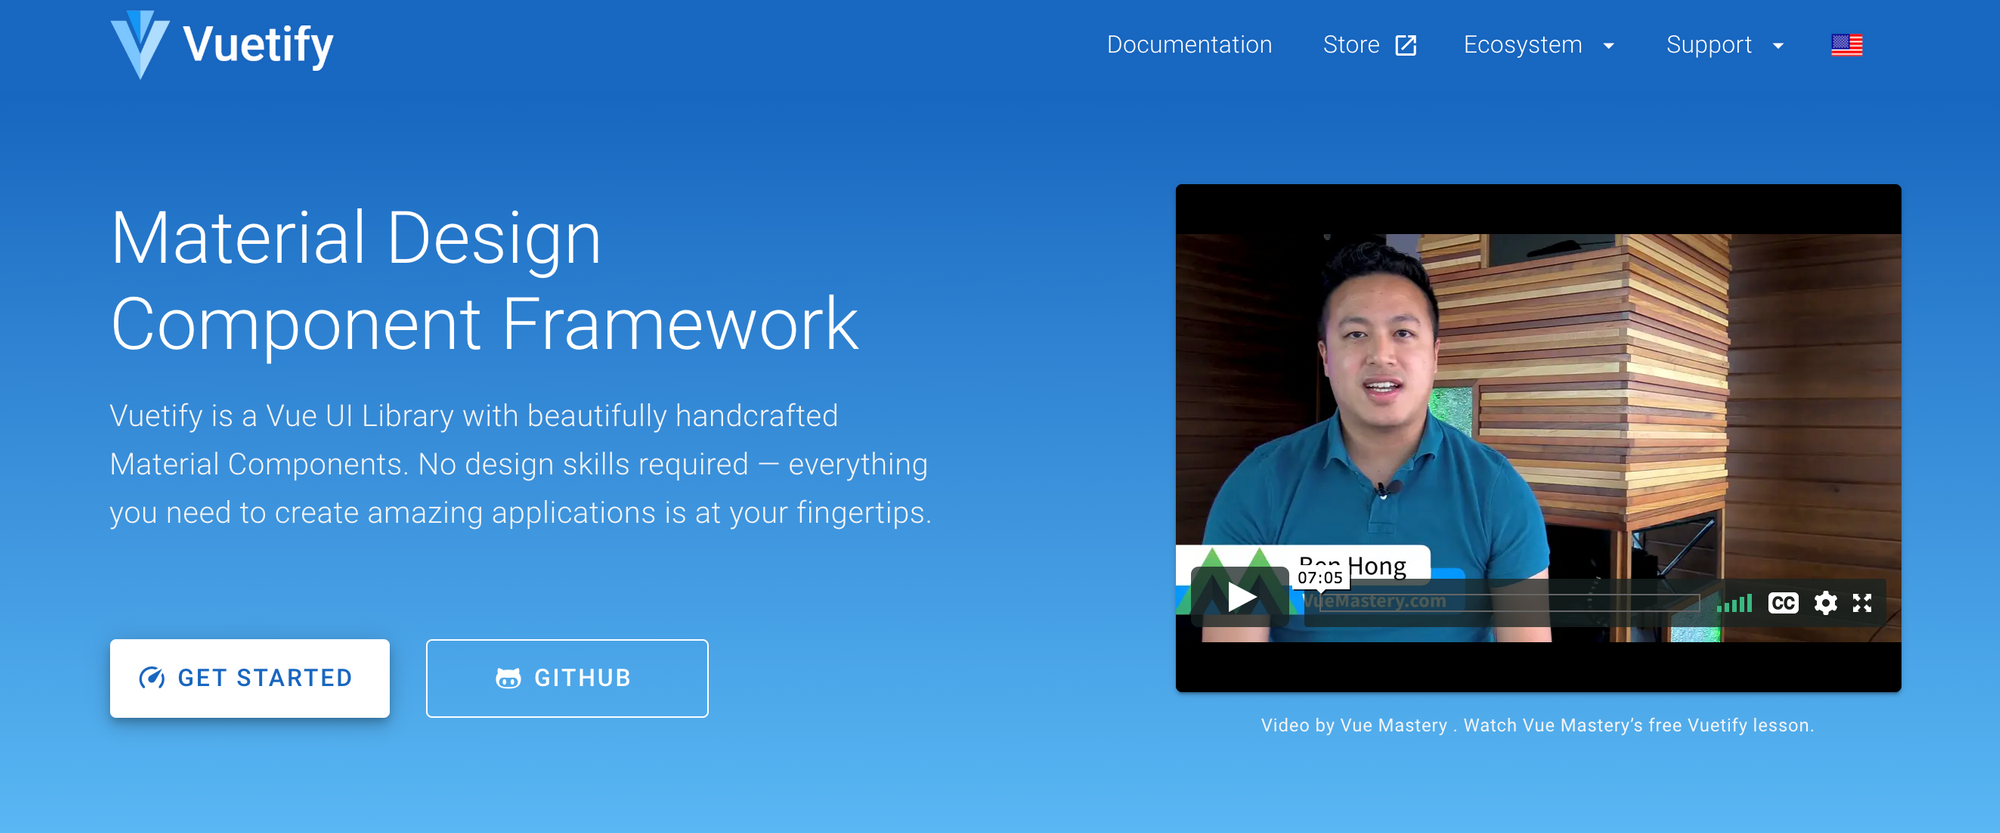
Task: Open the language selector US flag
Action: click(x=1847, y=45)
